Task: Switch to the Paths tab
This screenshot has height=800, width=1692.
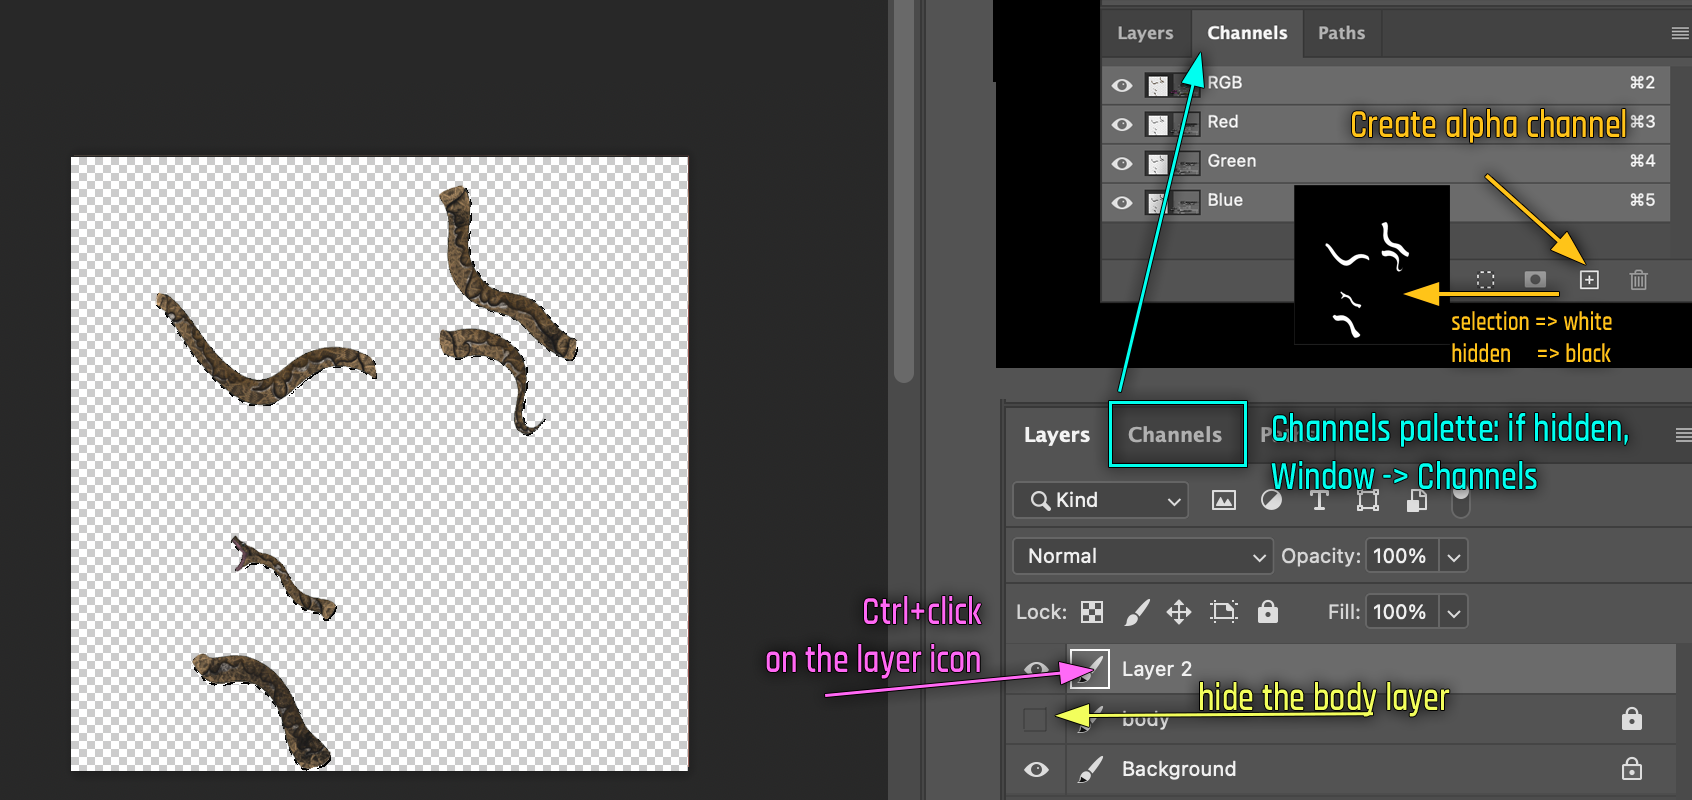Action: (x=1341, y=33)
